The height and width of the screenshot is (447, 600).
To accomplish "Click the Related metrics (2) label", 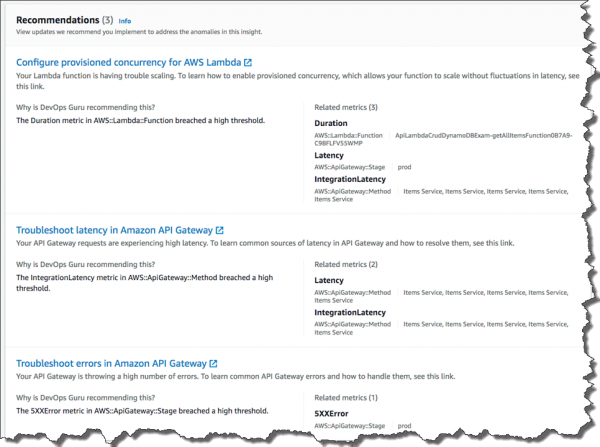I will pyautogui.click(x=346, y=264).
